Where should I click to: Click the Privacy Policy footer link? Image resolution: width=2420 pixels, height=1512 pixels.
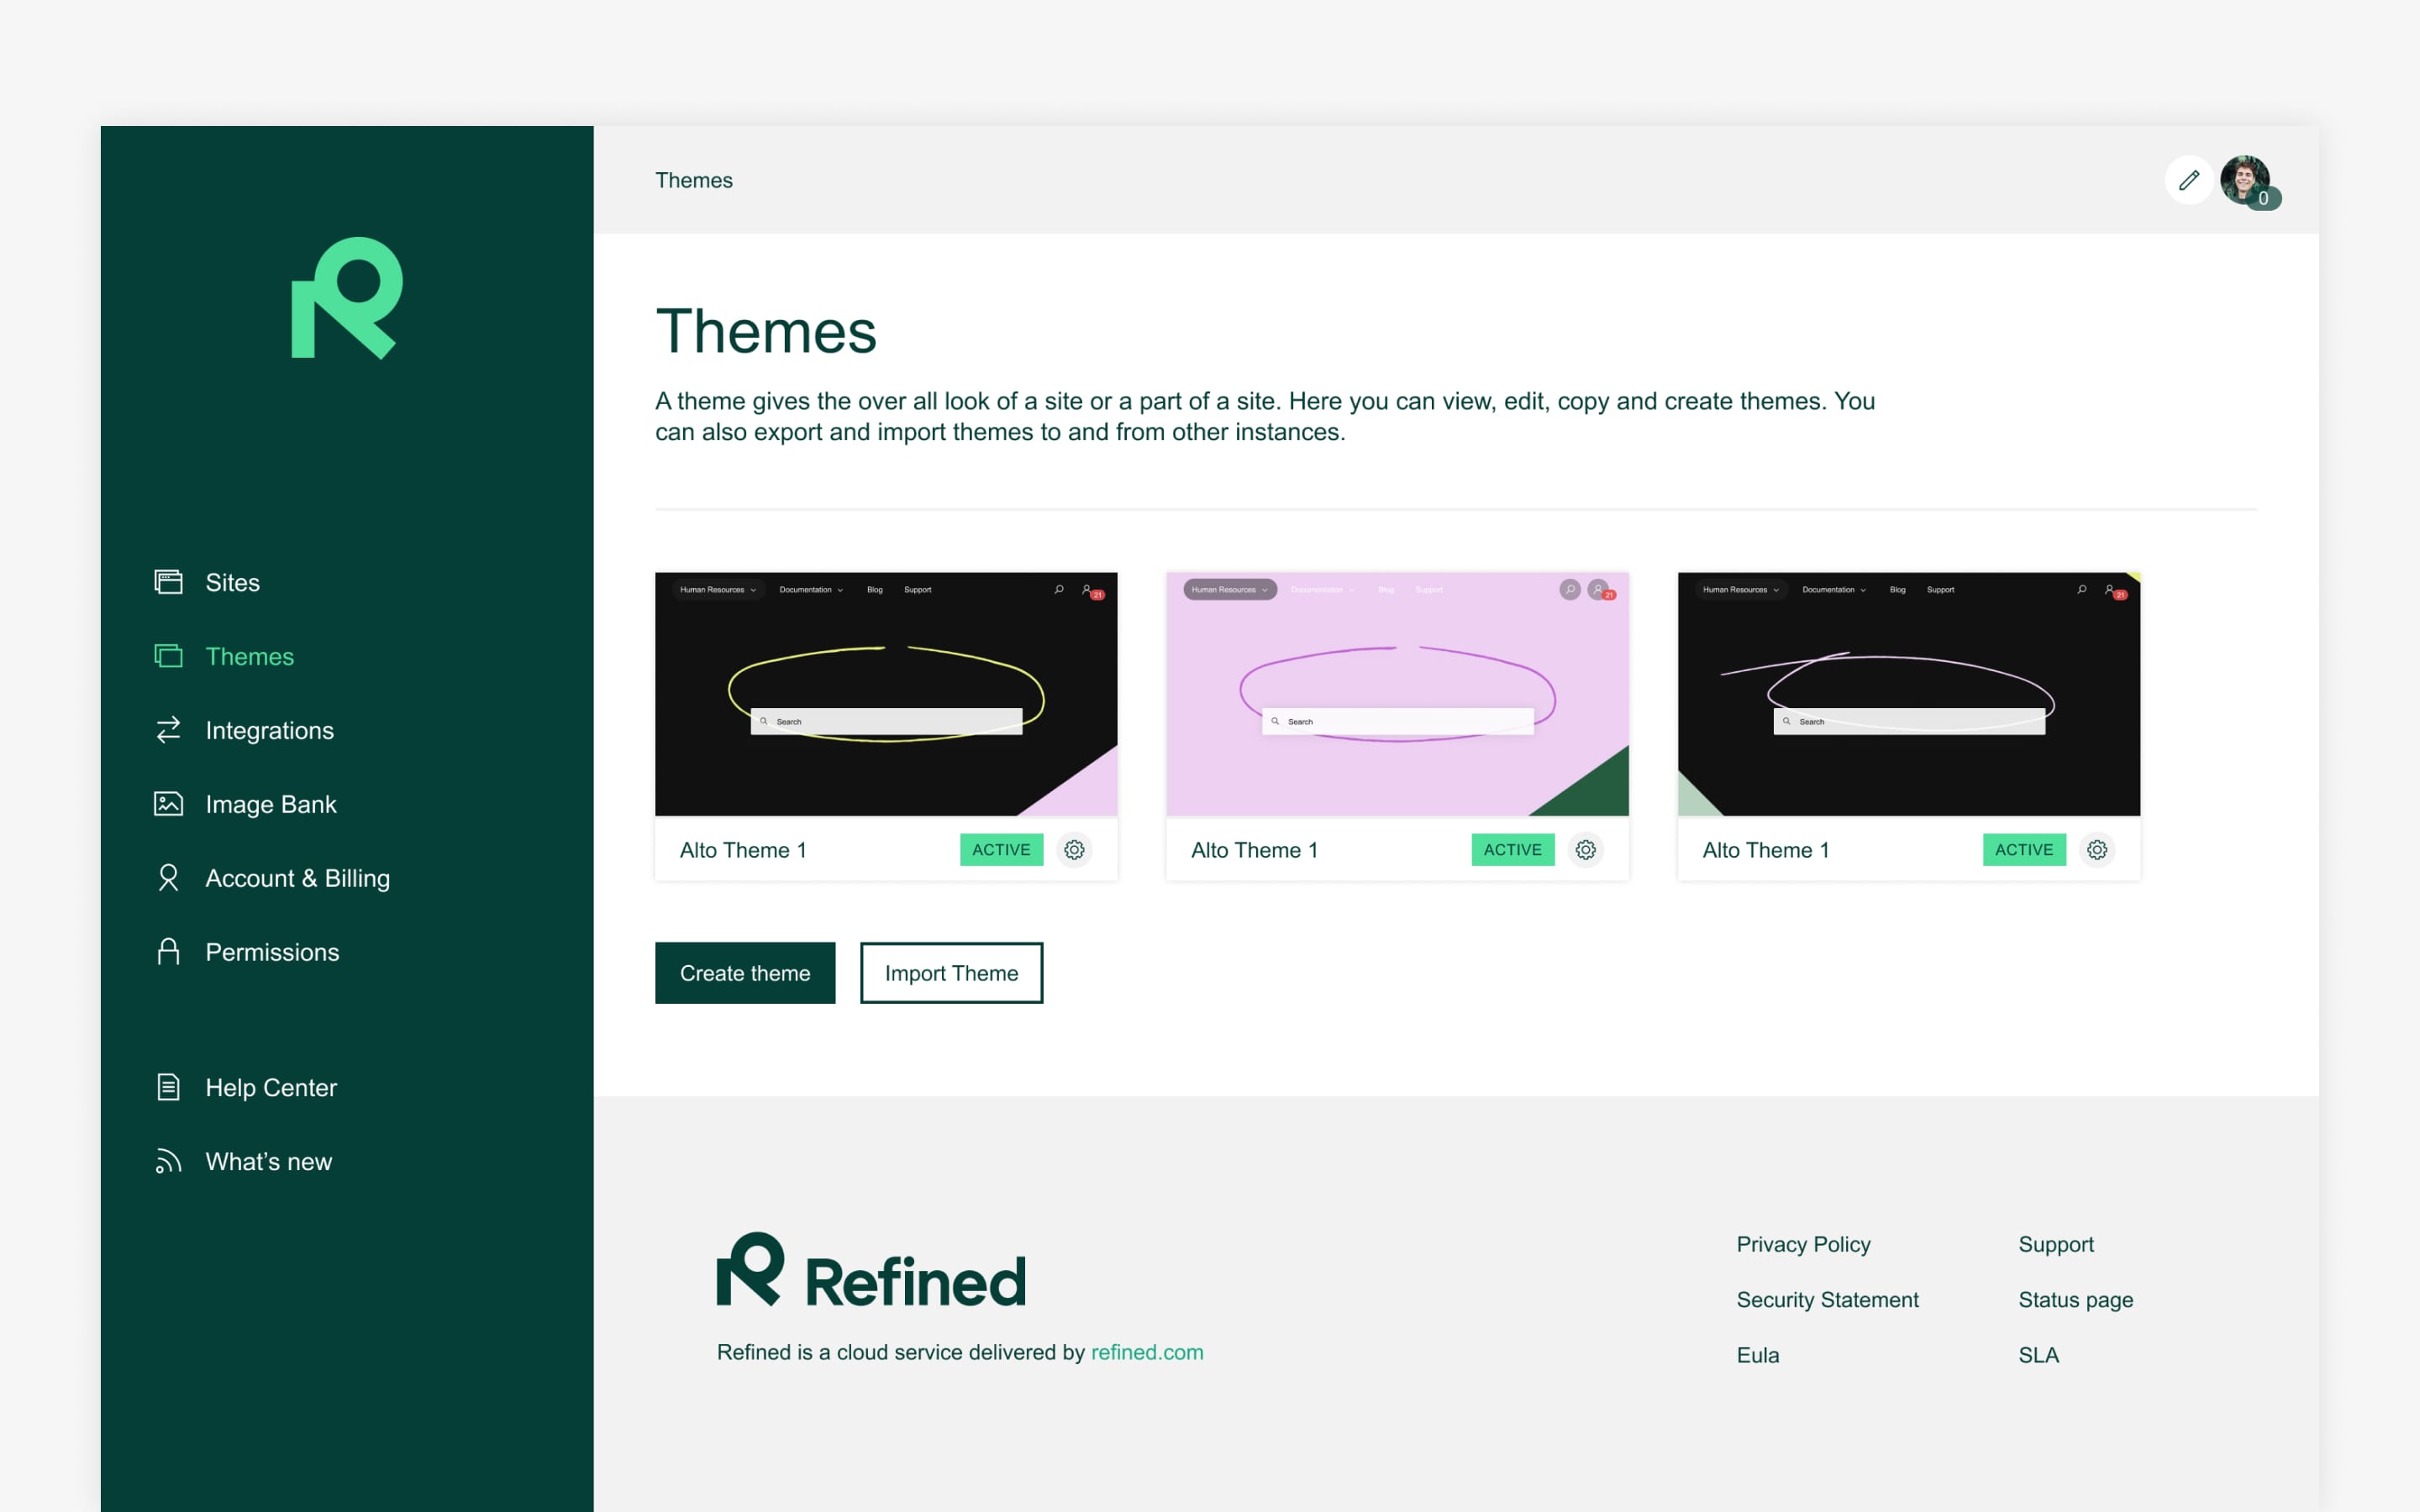click(x=1803, y=1244)
